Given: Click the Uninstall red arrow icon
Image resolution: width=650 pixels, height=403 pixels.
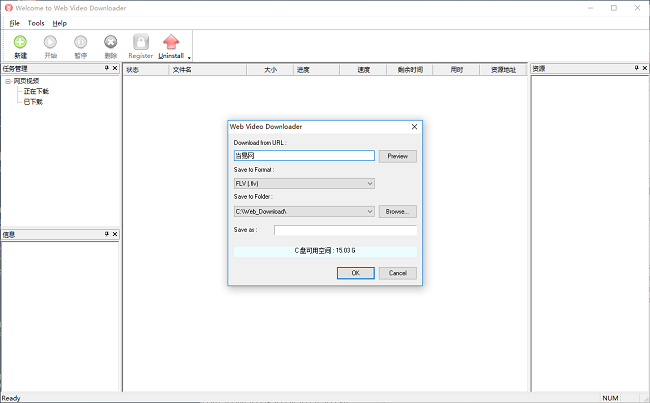Looking at the screenshot, I should click(x=171, y=42).
